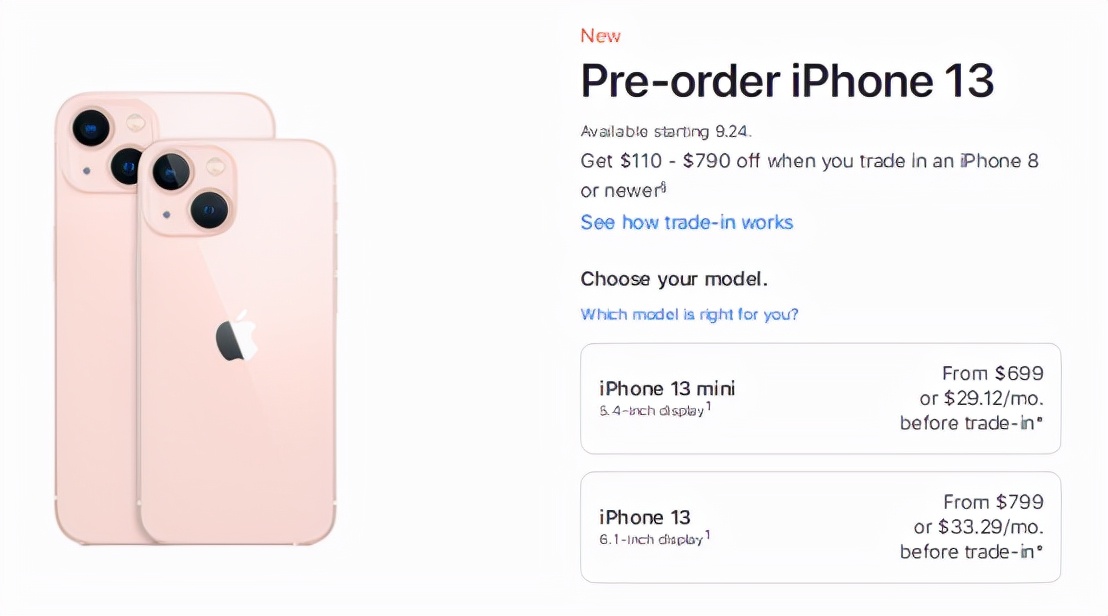Click the $33.29/mo. monthly pricing text
This screenshot has width=1108, height=616.
click(x=984, y=527)
